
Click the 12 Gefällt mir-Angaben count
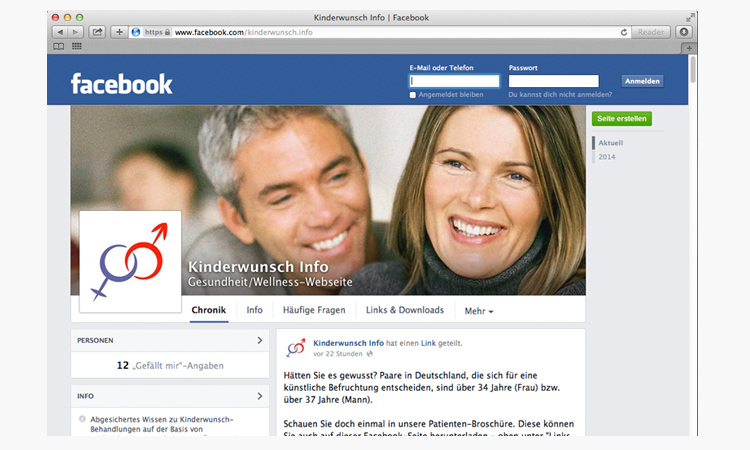click(x=170, y=365)
